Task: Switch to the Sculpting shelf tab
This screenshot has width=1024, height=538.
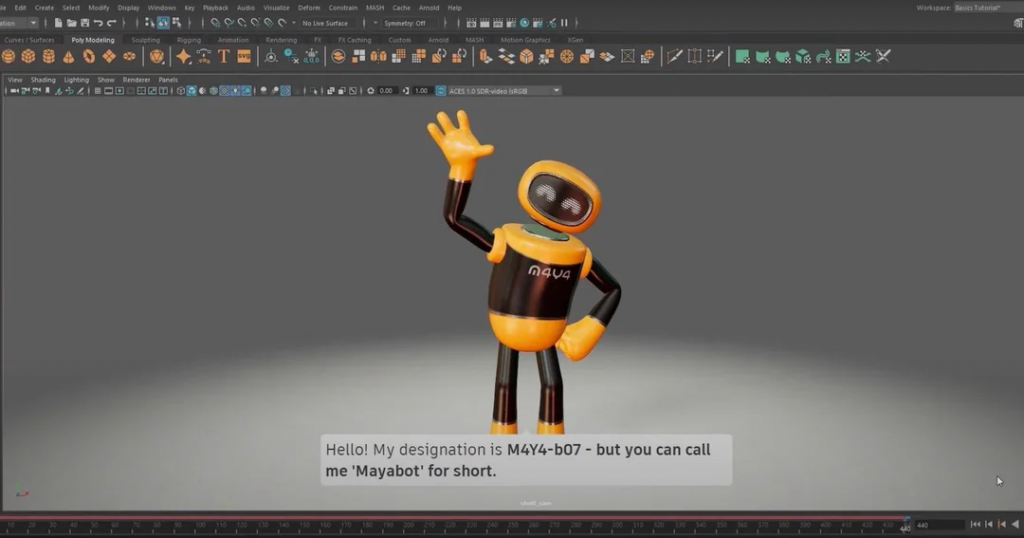Action: coord(145,40)
